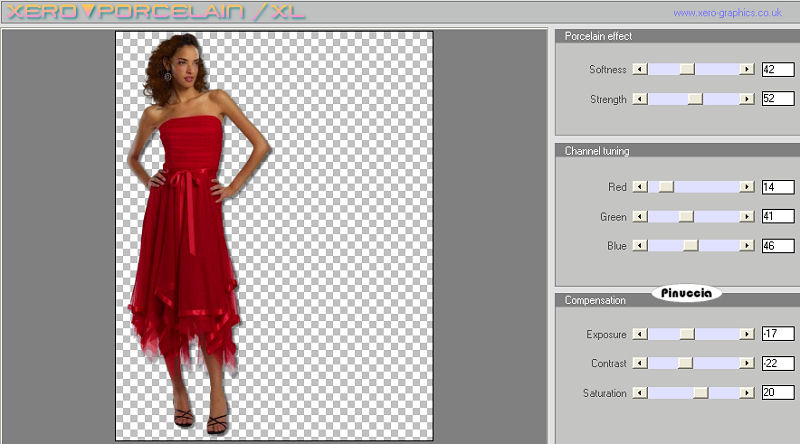Focus the Exposure value field showing -17
Viewport: 800px width, 444px height.
[x=778, y=333]
